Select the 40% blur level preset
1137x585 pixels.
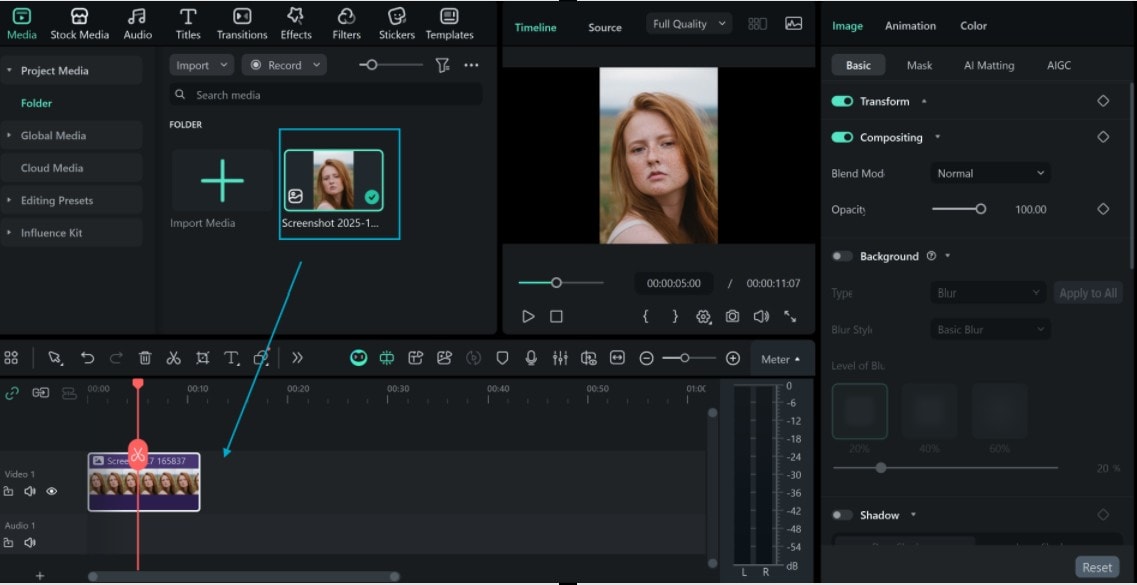(929, 411)
